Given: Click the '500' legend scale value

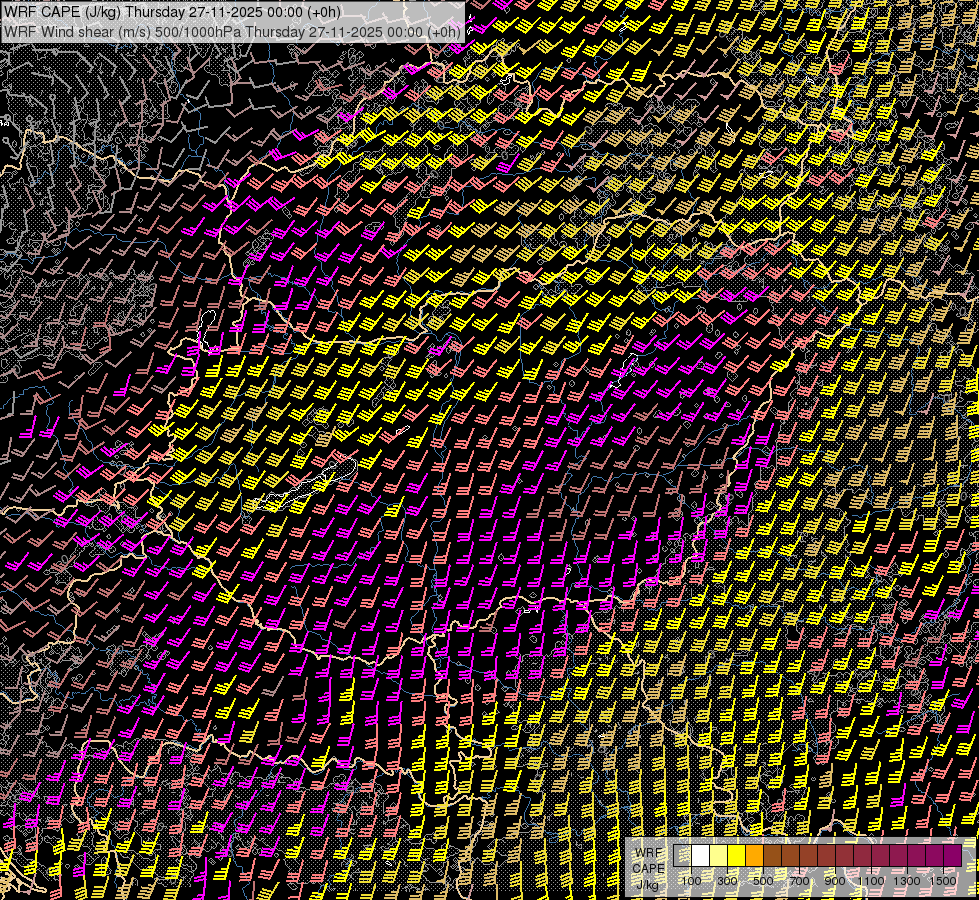Looking at the screenshot, I should pyautogui.click(x=763, y=881).
